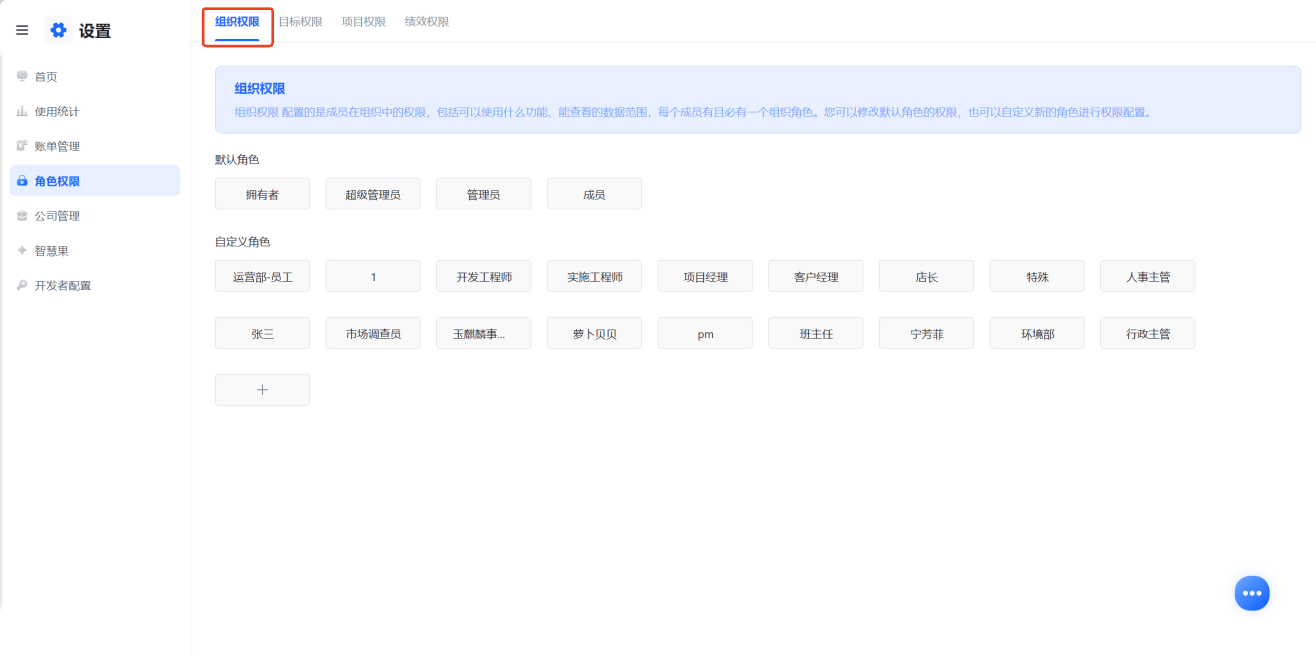The width and height of the screenshot is (1316, 656).
Task: Open the custom role named 1
Action: [x=373, y=276]
